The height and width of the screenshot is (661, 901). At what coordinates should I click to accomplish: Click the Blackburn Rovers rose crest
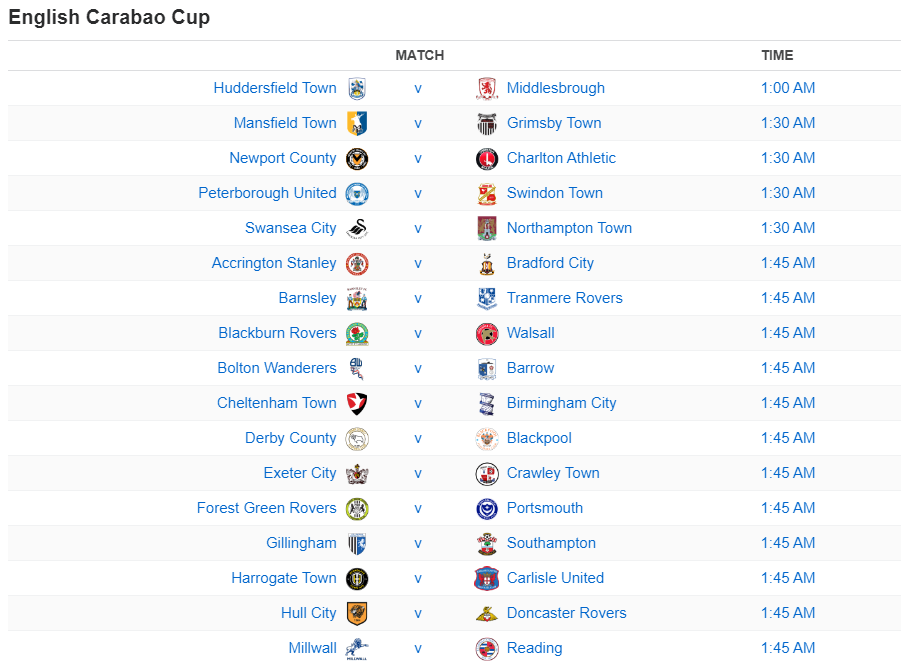point(357,333)
